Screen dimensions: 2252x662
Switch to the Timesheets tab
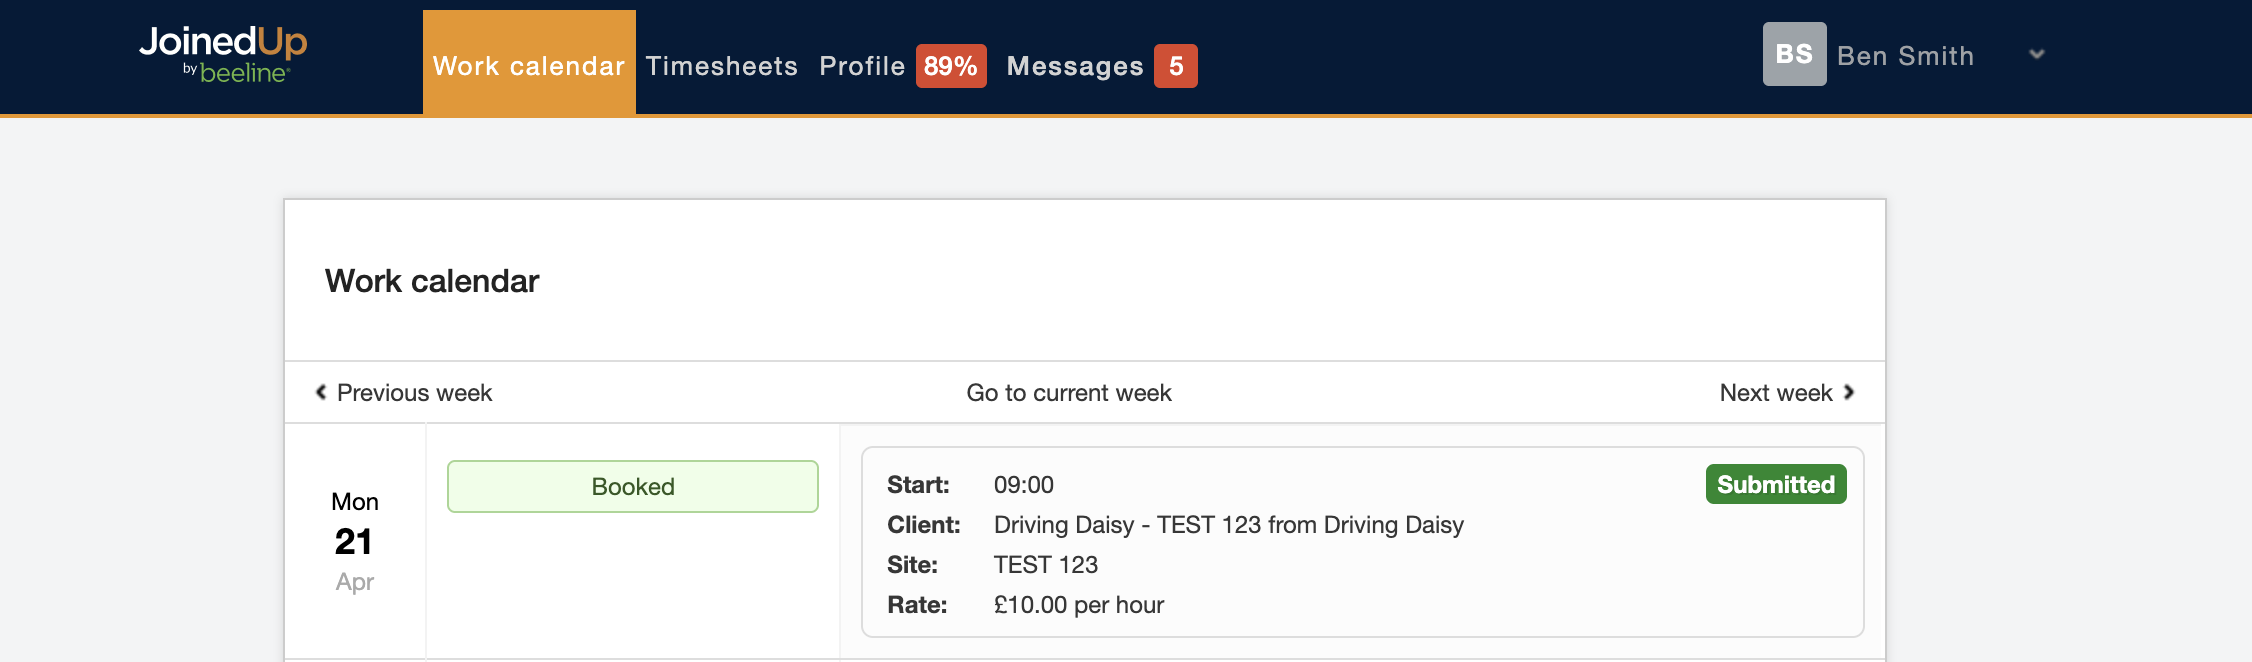click(722, 66)
